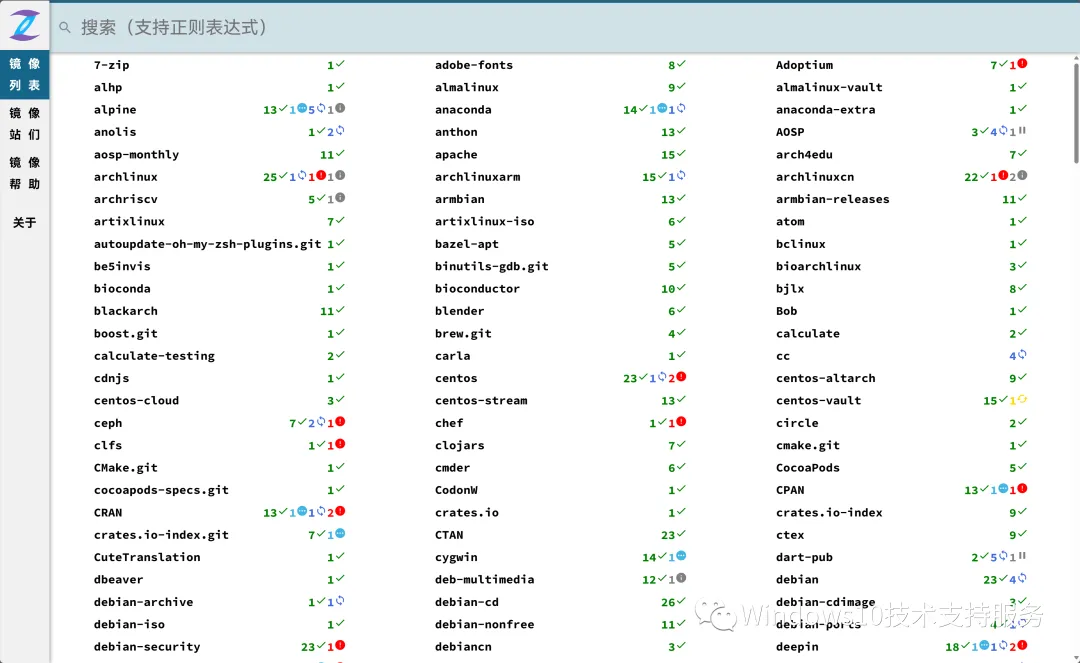The image size is (1080, 663).
Task: Open the almalinux-vault mirror link
Action: click(829, 87)
